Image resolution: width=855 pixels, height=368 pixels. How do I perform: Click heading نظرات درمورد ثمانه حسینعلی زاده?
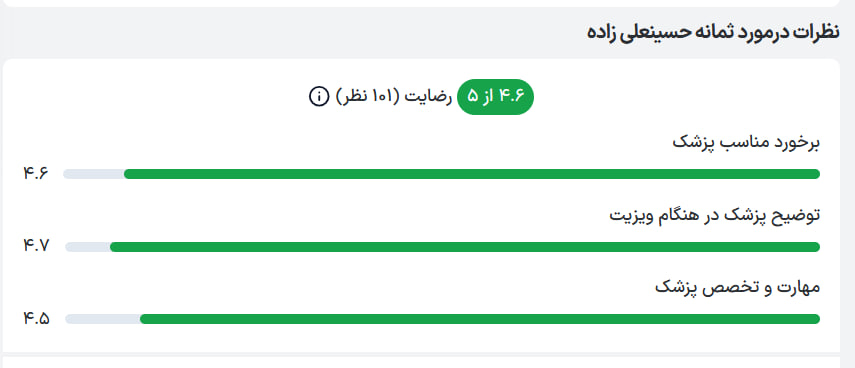(713, 32)
